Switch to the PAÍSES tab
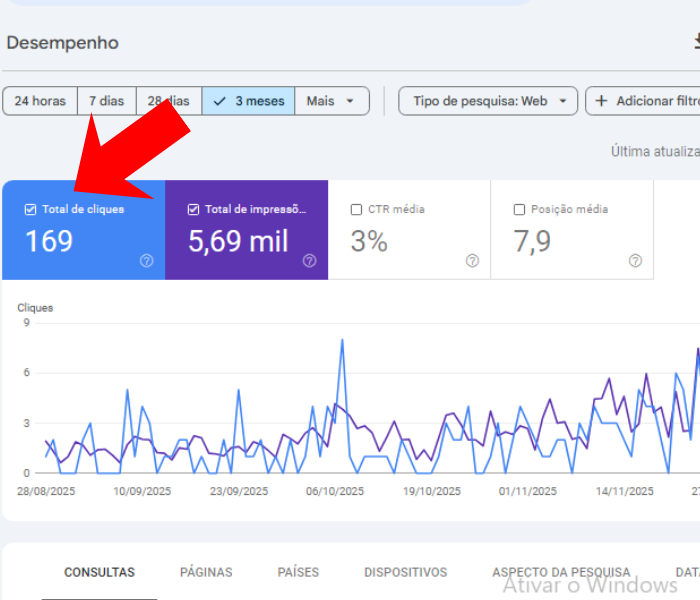Viewport: 700px width, 600px height. pyautogui.click(x=298, y=573)
